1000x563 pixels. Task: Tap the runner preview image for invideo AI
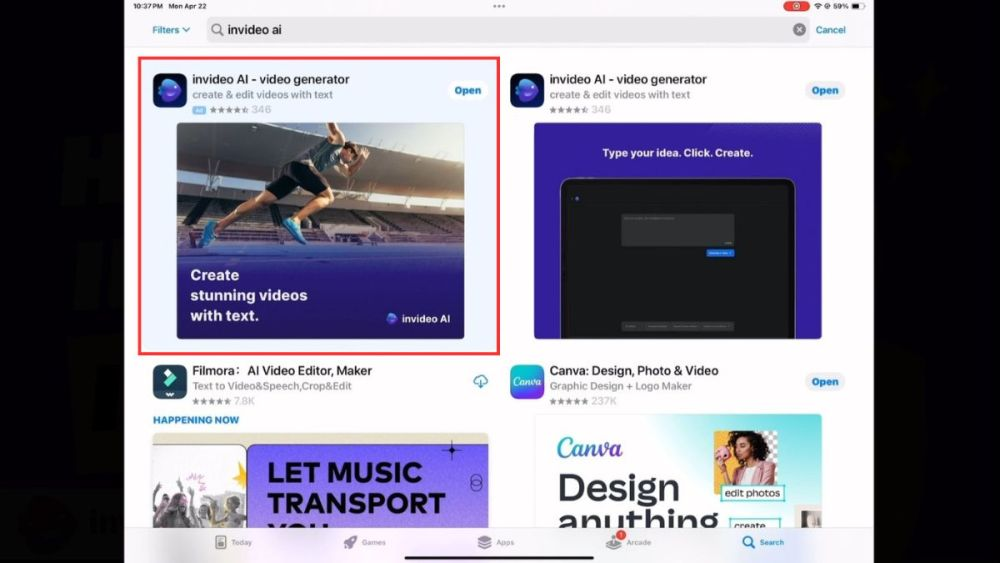pyautogui.click(x=320, y=230)
